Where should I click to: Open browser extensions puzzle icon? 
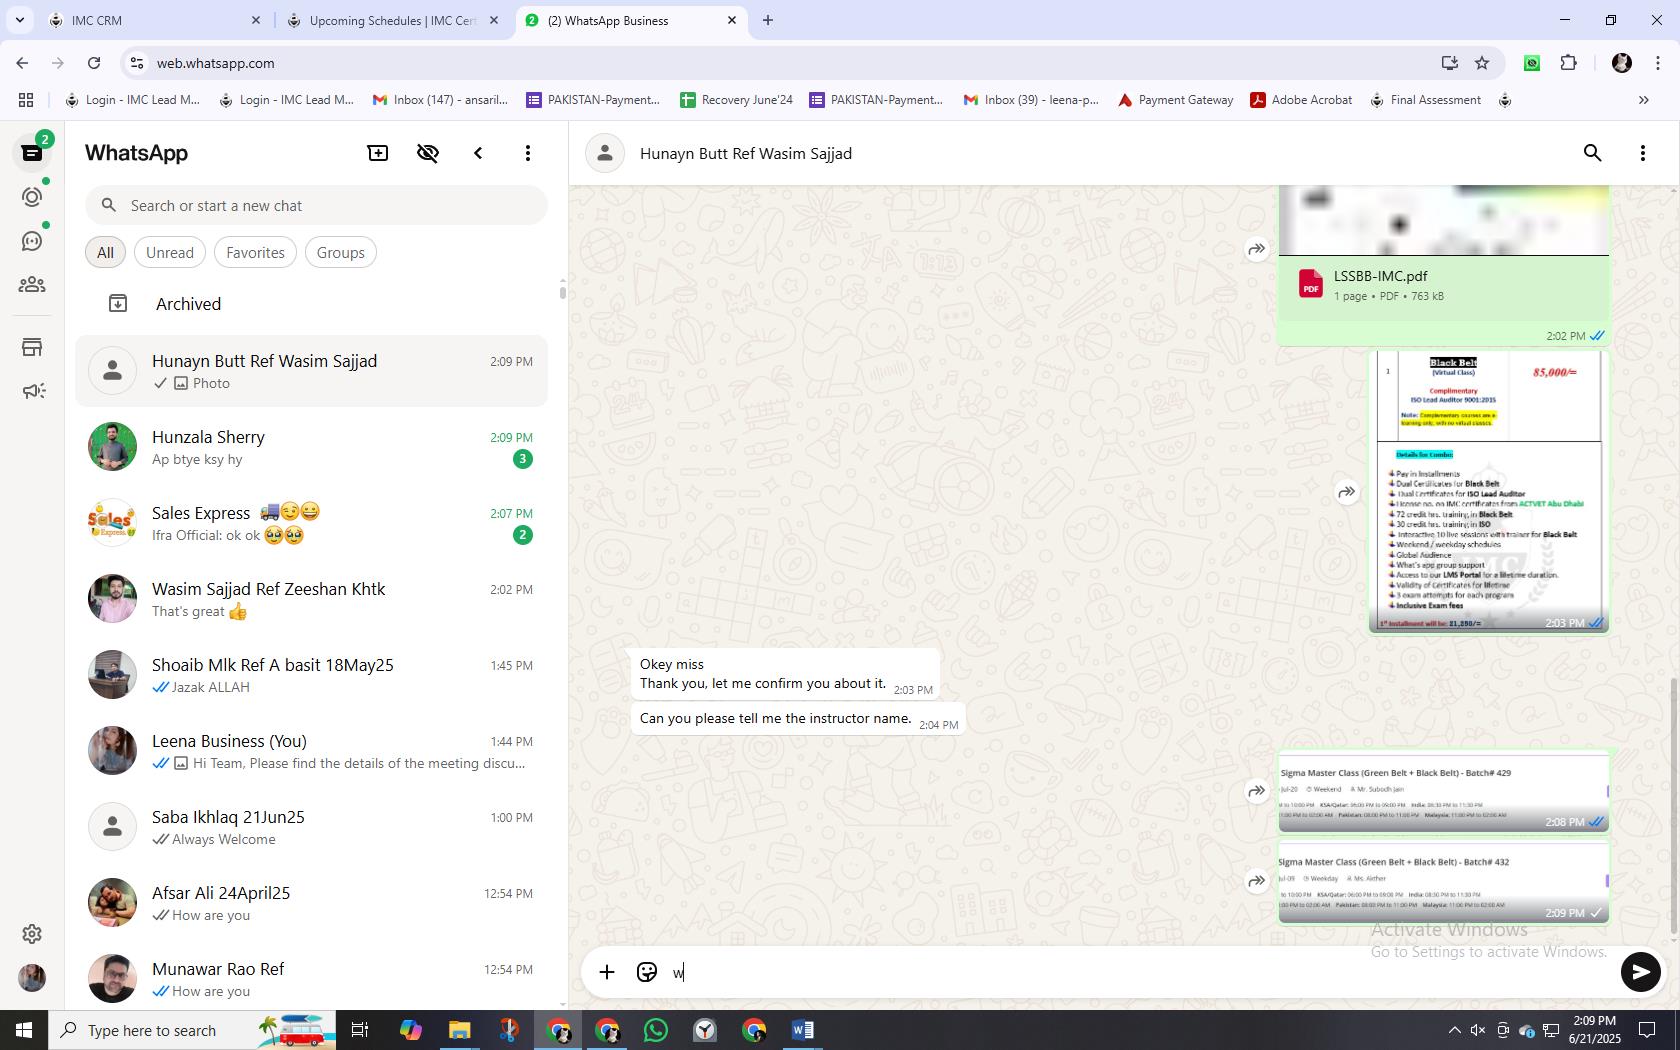click(1569, 63)
